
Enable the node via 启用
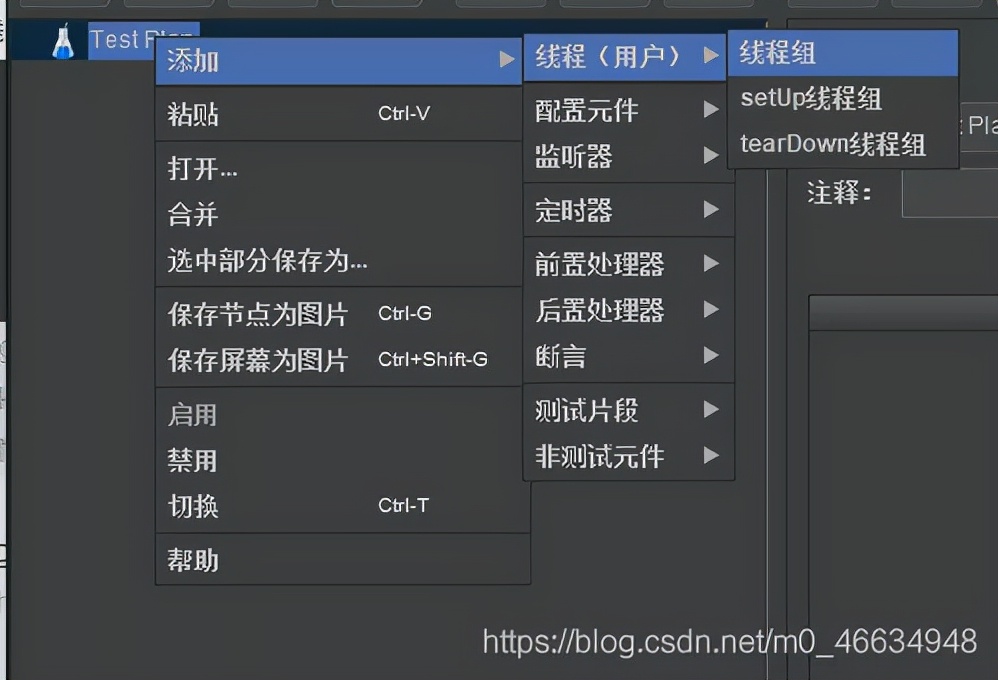tap(192, 414)
